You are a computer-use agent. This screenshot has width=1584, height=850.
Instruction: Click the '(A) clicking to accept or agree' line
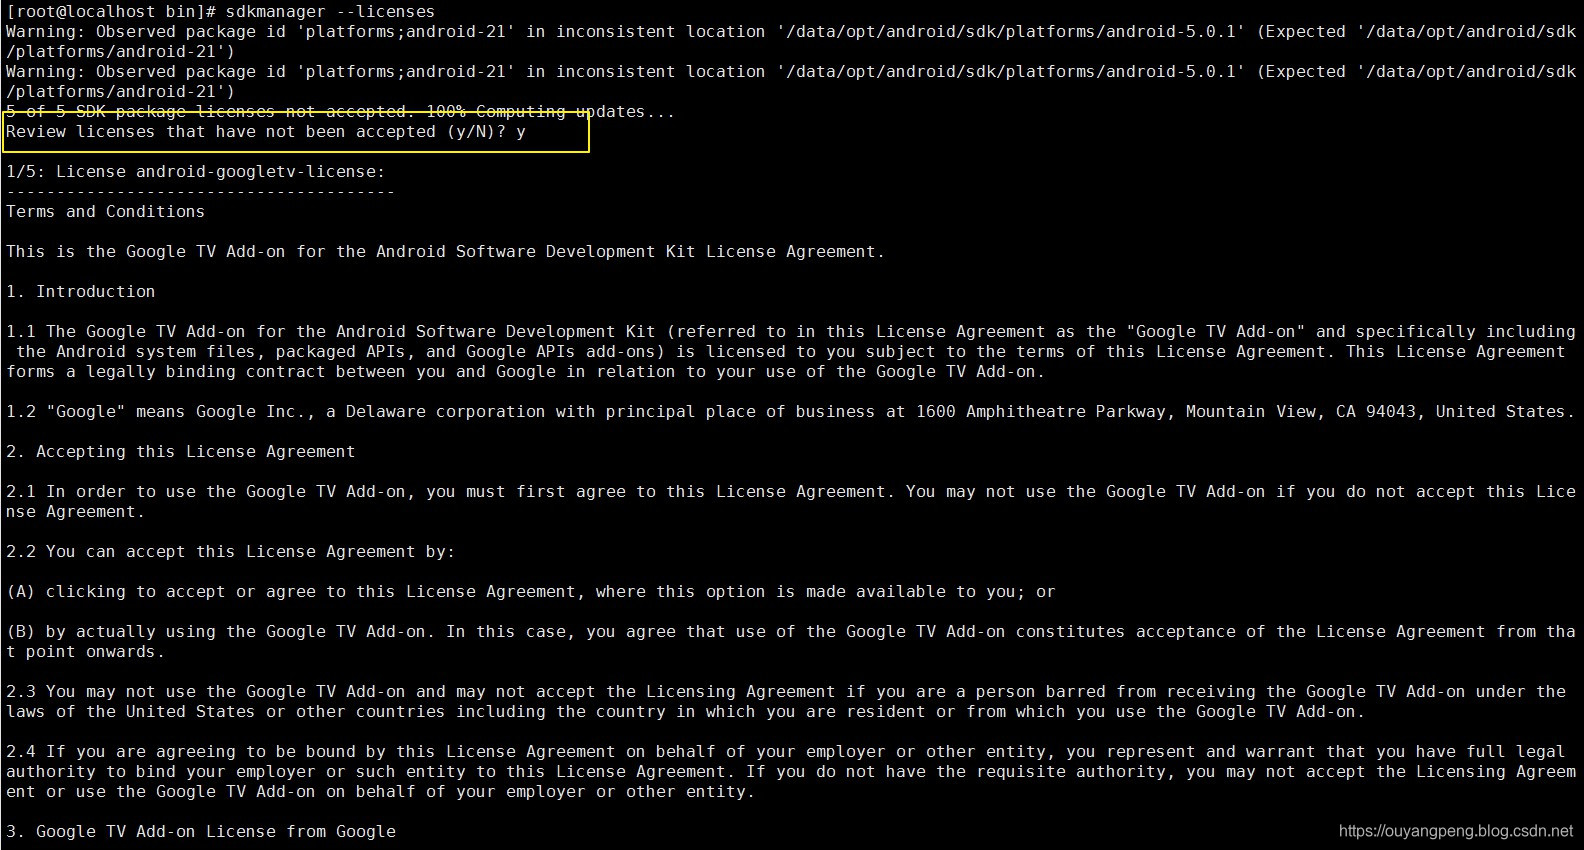pos(531,592)
